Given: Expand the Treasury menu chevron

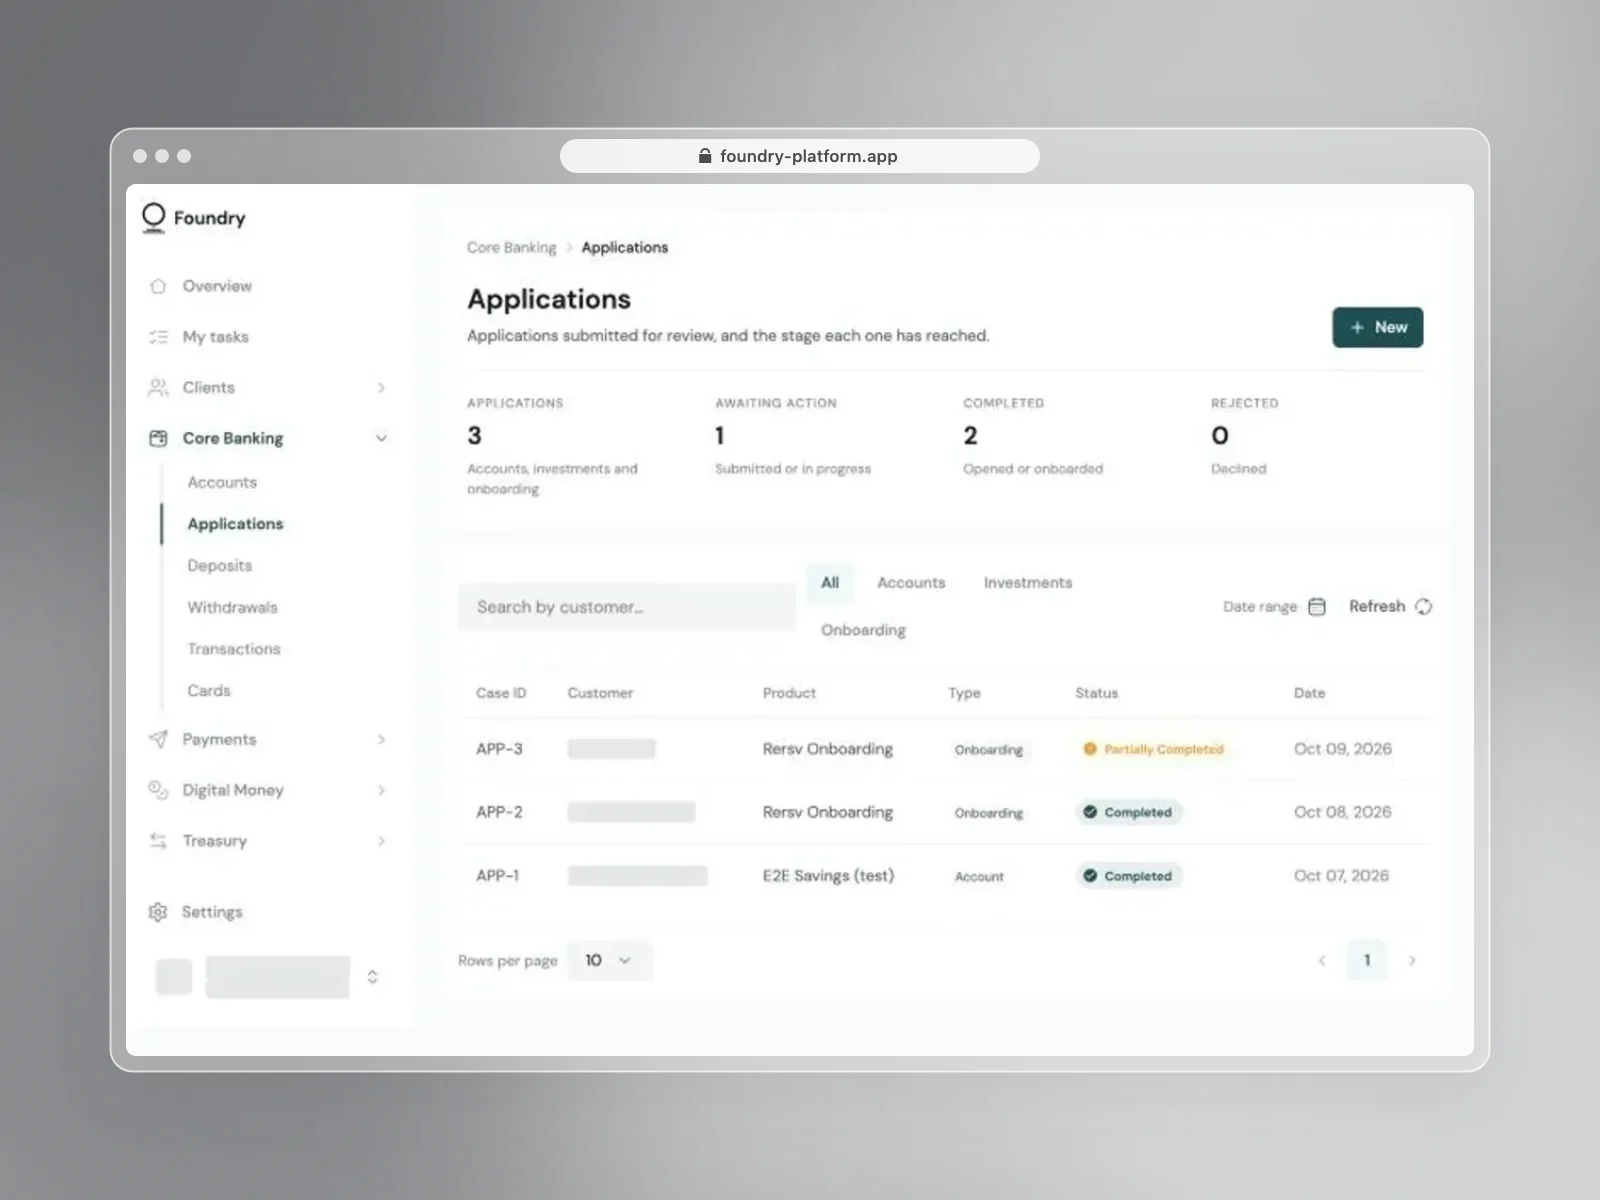Looking at the screenshot, I should tap(381, 841).
